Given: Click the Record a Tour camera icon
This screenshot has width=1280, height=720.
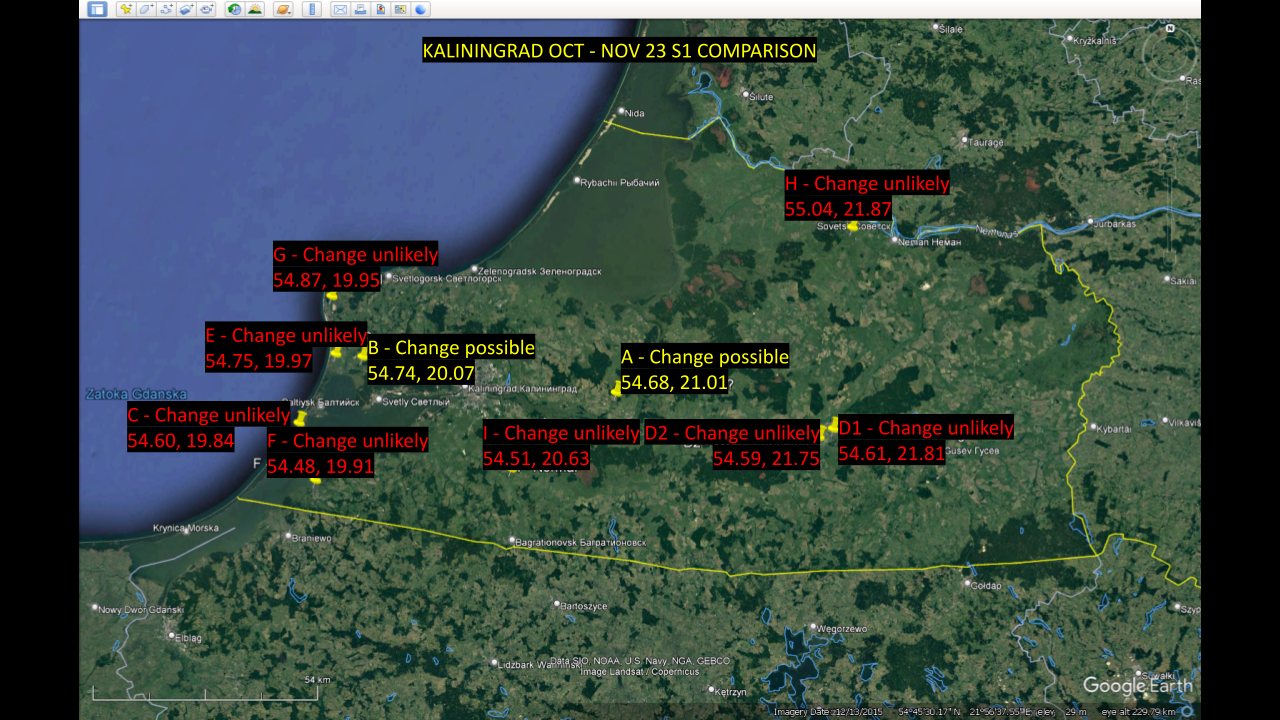Looking at the screenshot, I should (x=206, y=9).
